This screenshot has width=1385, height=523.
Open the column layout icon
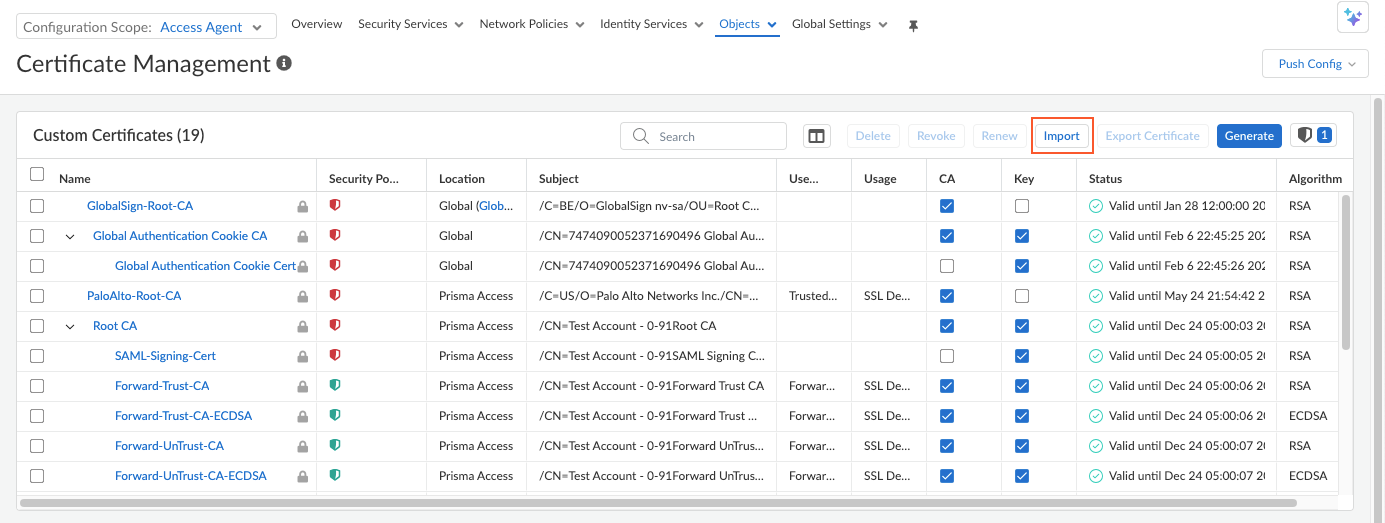tap(816, 136)
